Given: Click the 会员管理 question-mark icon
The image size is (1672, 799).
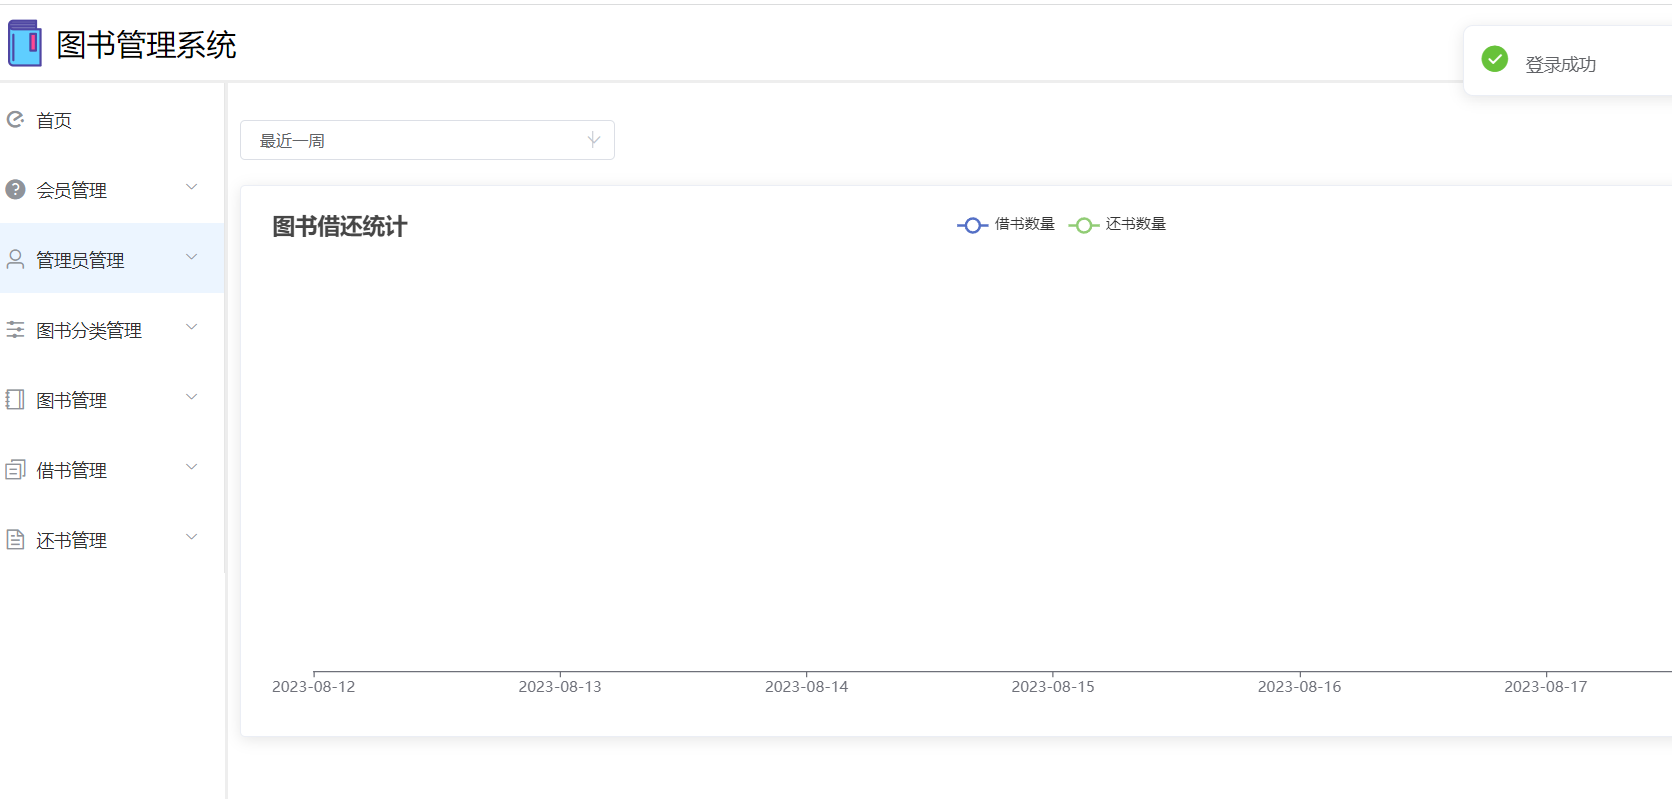Looking at the screenshot, I should (x=15, y=189).
